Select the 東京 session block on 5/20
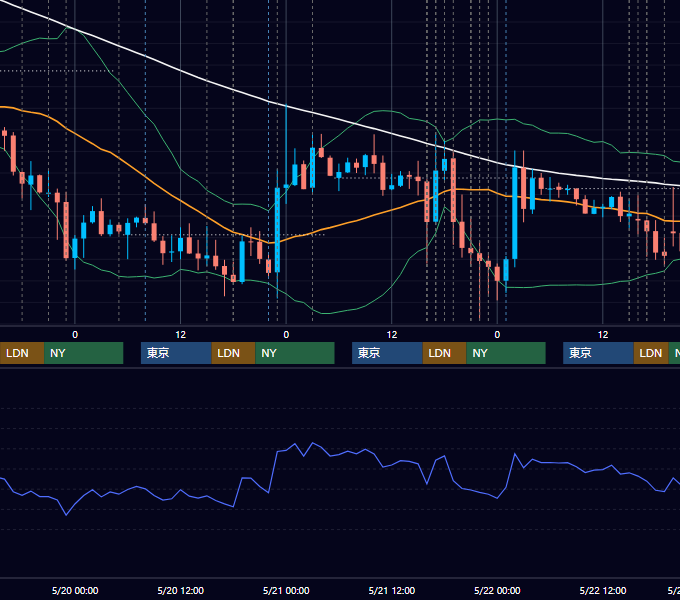The width and height of the screenshot is (680, 600). (x=176, y=353)
